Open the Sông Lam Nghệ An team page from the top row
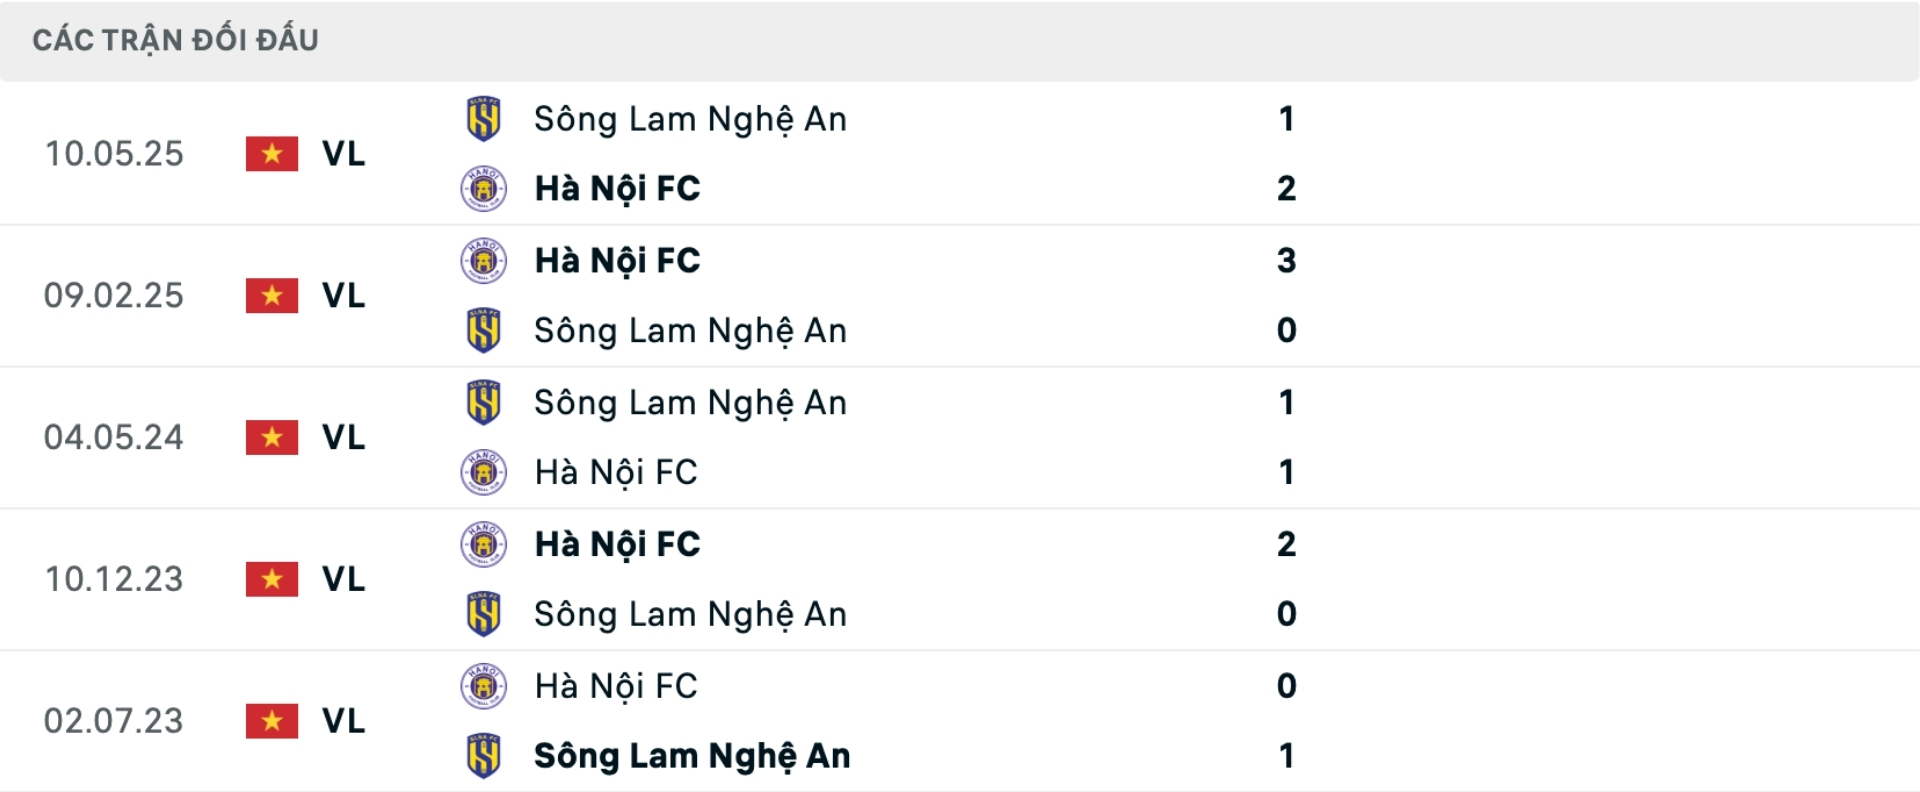1920x792 pixels. coord(692,118)
